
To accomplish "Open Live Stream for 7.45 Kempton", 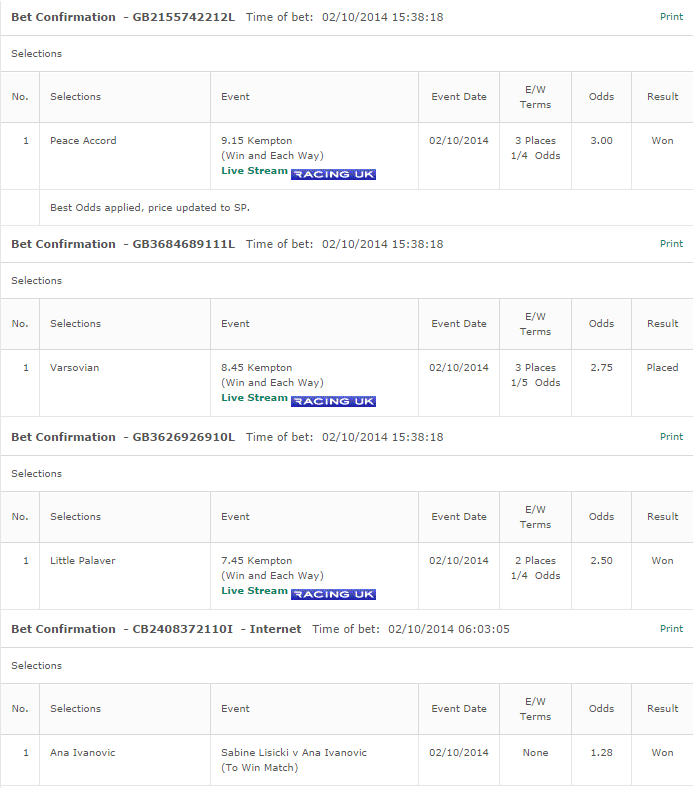I will [x=254, y=591].
